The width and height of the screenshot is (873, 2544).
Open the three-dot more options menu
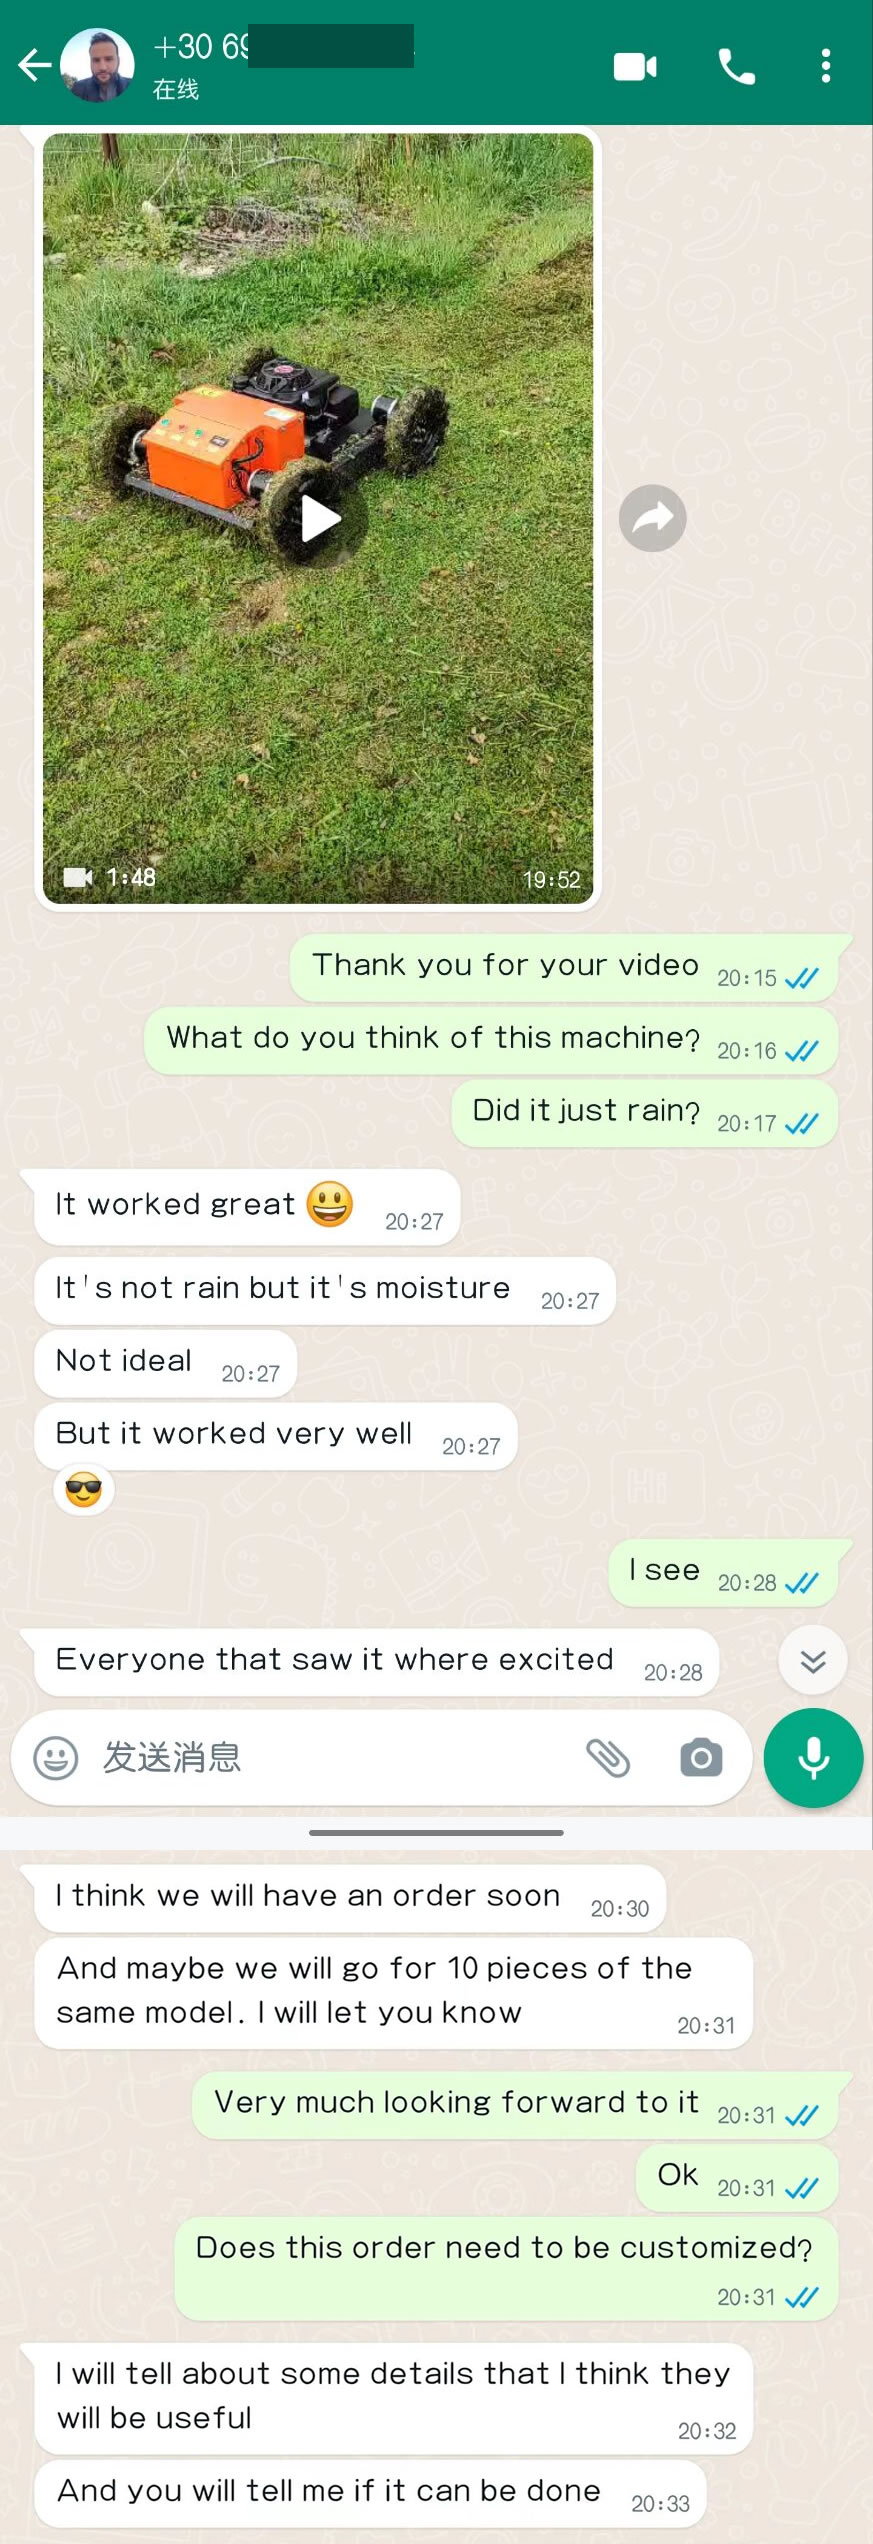pos(825,66)
